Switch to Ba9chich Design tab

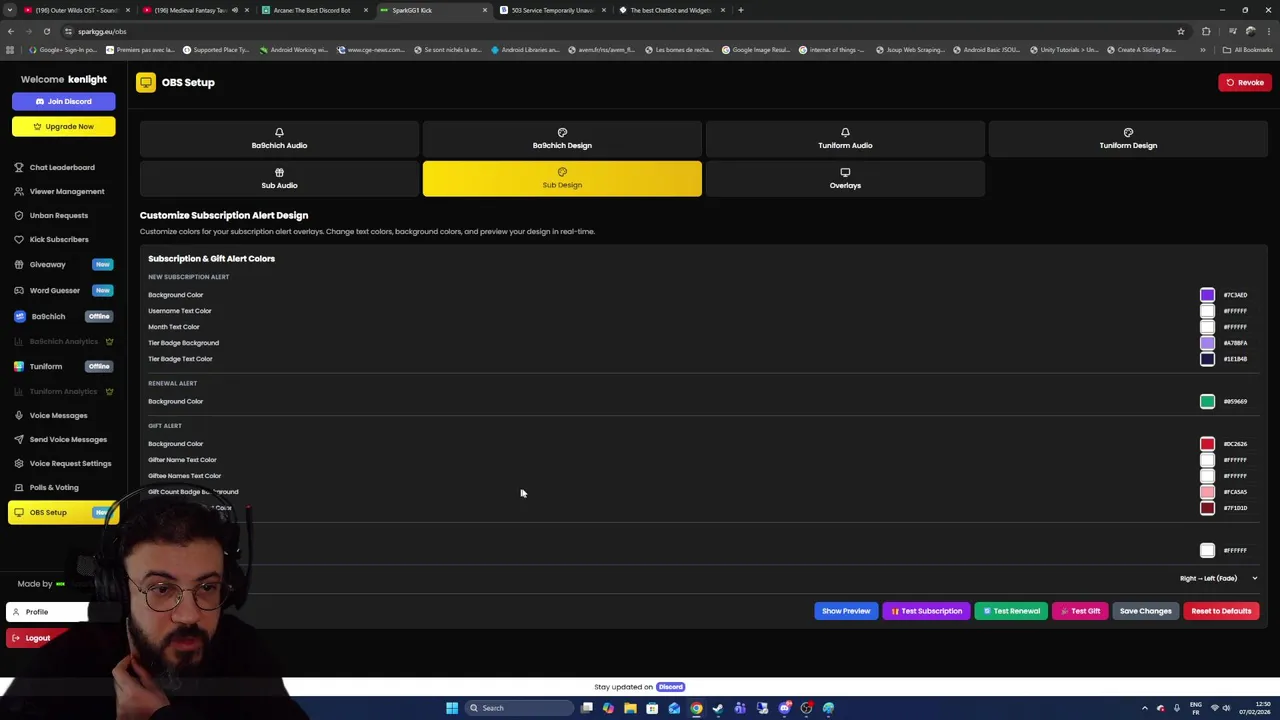click(562, 139)
